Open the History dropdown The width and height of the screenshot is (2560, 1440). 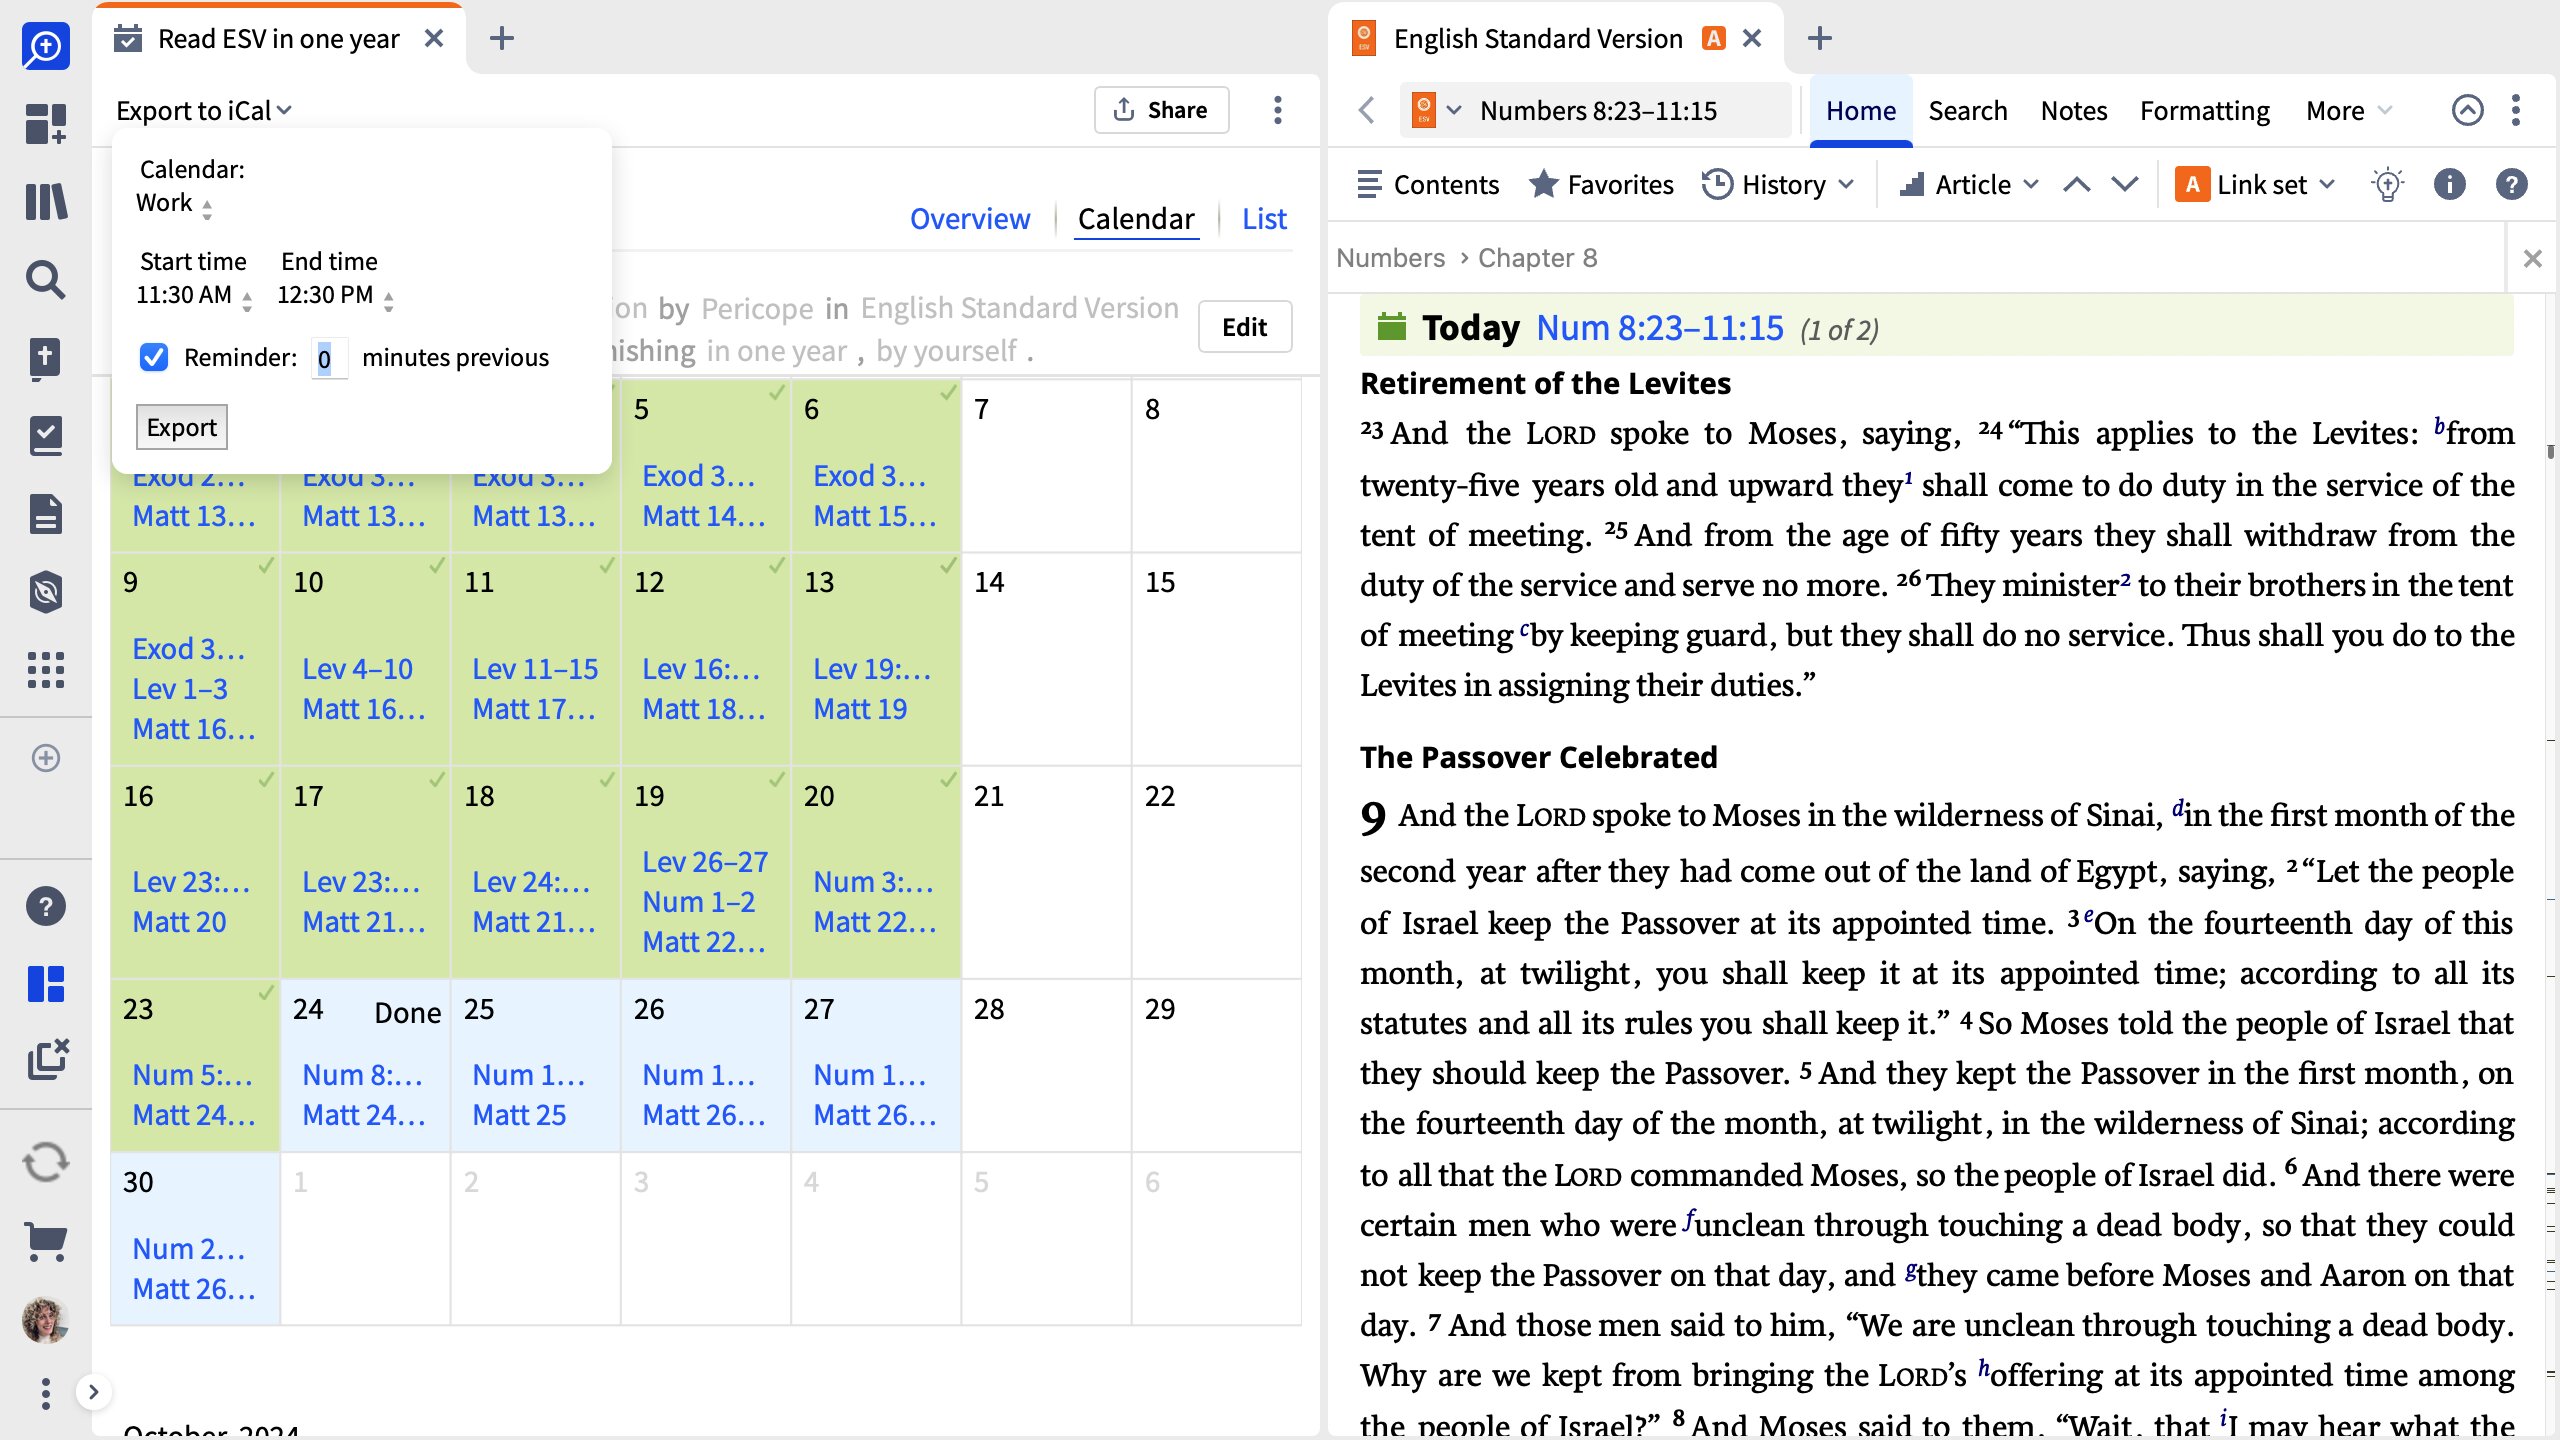click(x=1779, y=185)
